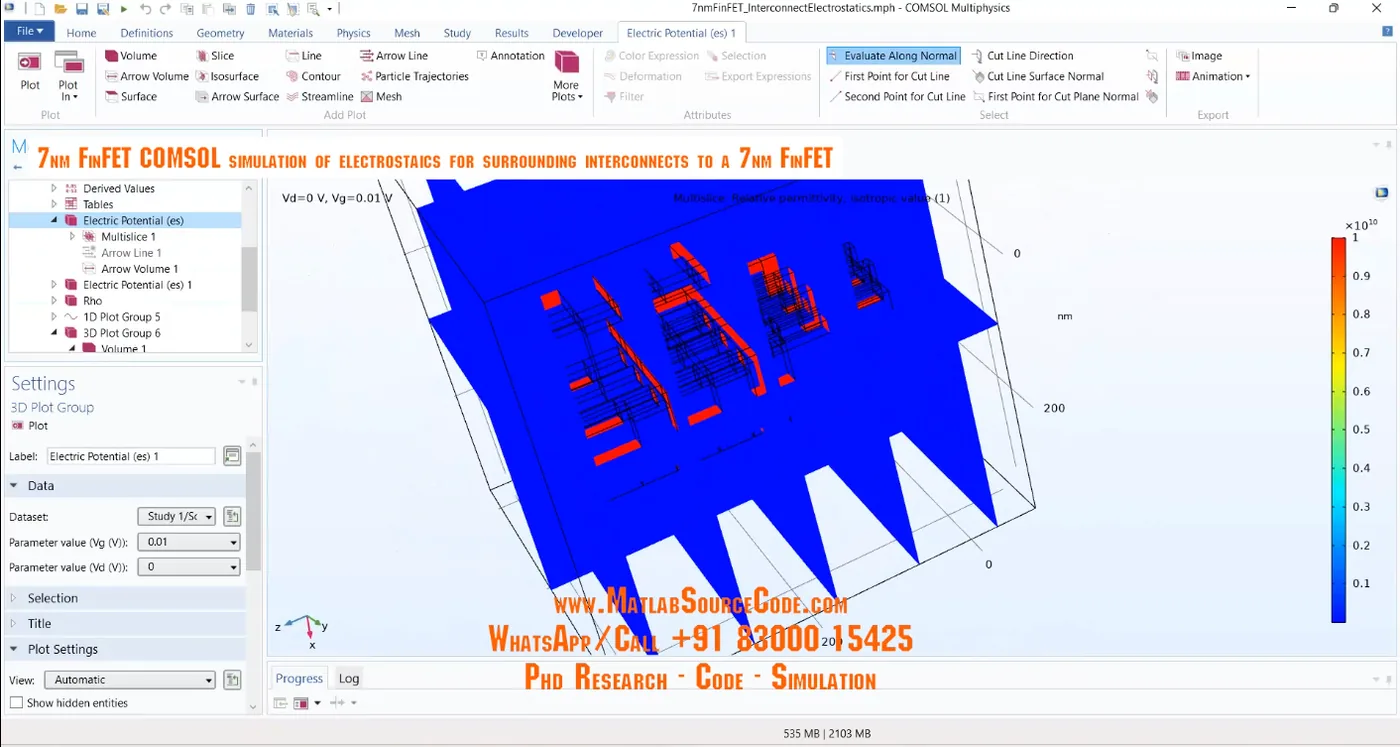Open the Materials ribbon tab
The width and height of the screenshot is (1400, 747).
coord(290,33)
